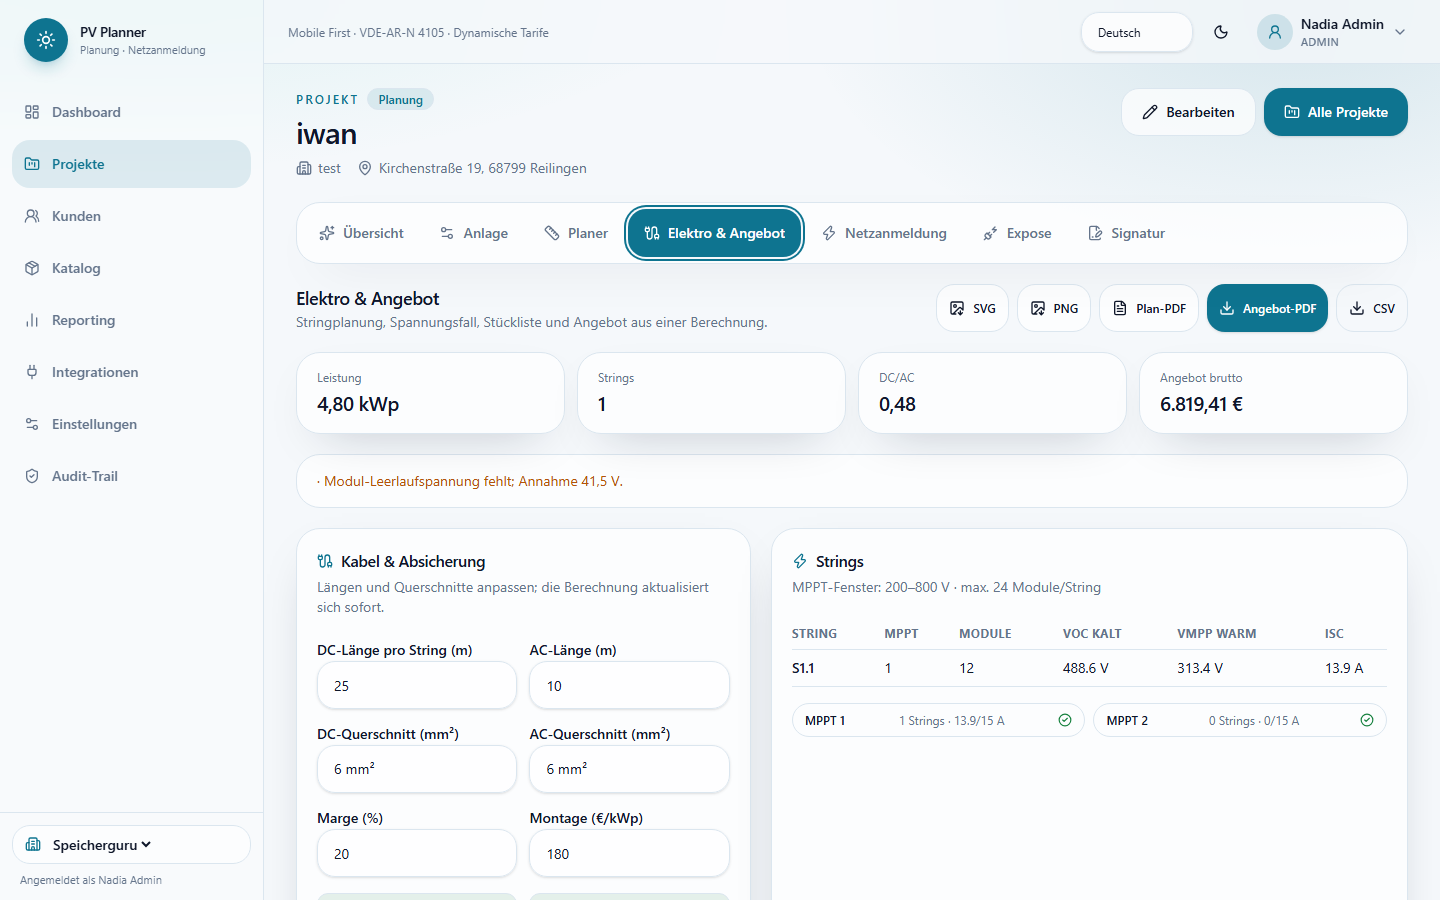Toggle dark mode moon icon

click(1221, 32)
